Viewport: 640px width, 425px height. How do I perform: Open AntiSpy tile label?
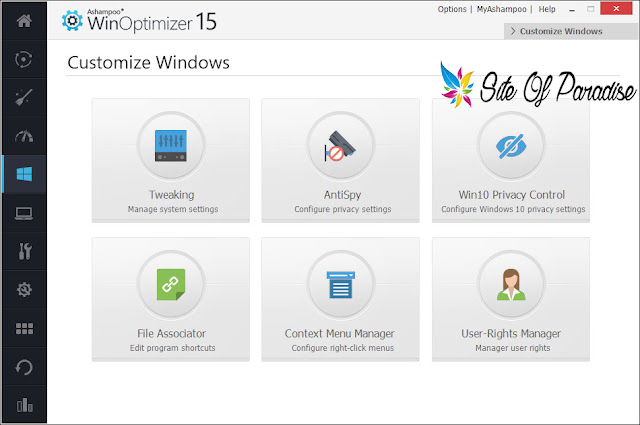(x=342, y=195)
